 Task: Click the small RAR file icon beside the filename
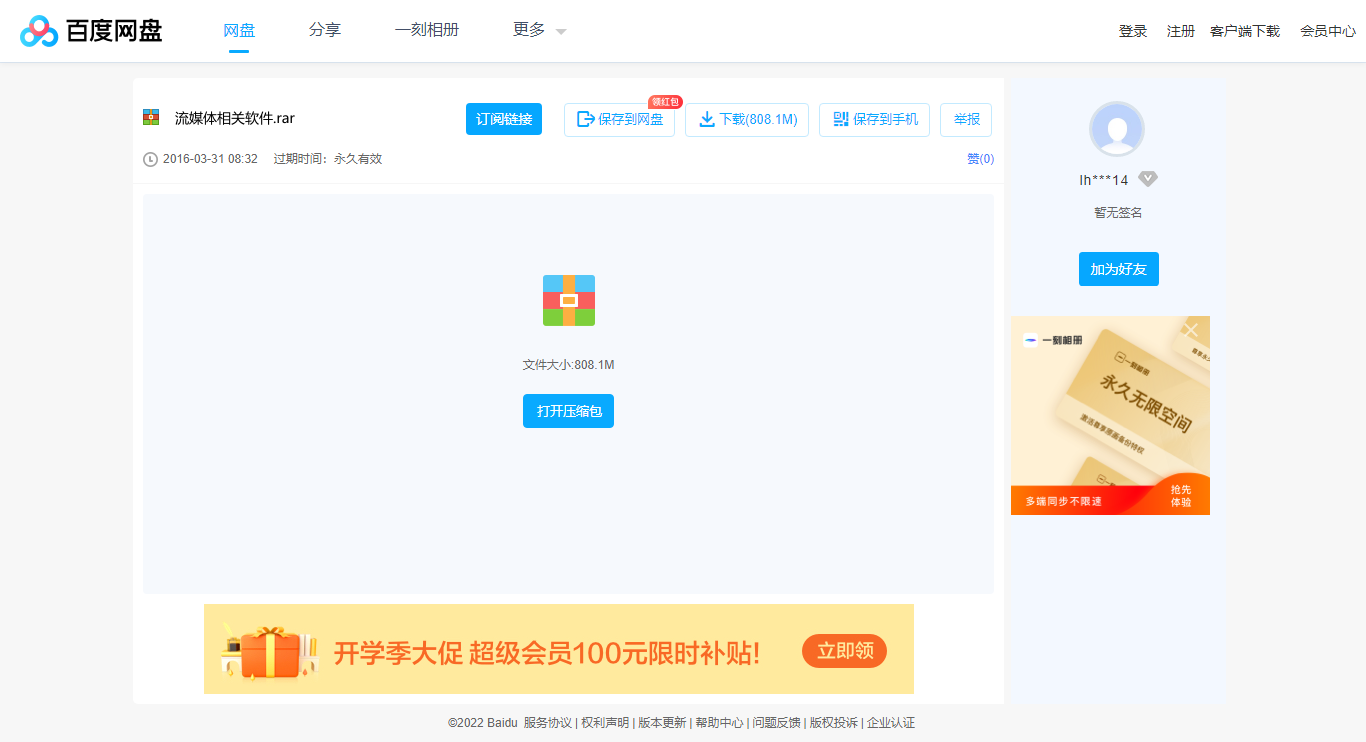click(x=151, y=116)
